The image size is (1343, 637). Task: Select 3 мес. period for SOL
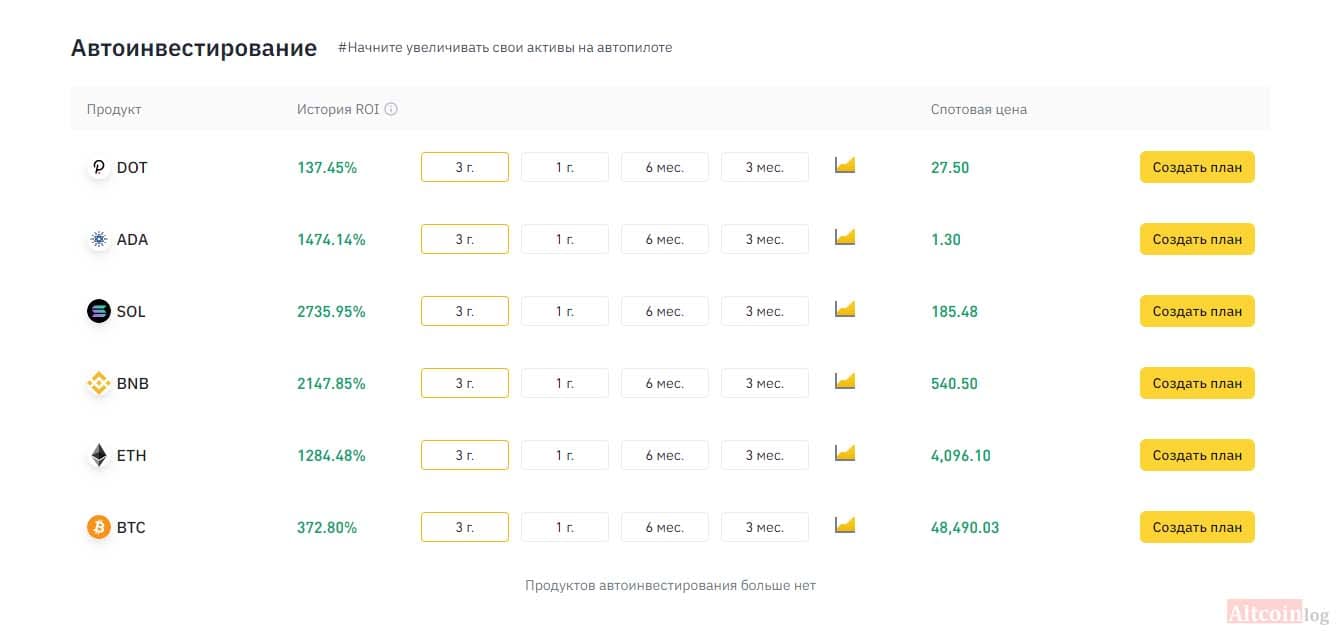765,311
